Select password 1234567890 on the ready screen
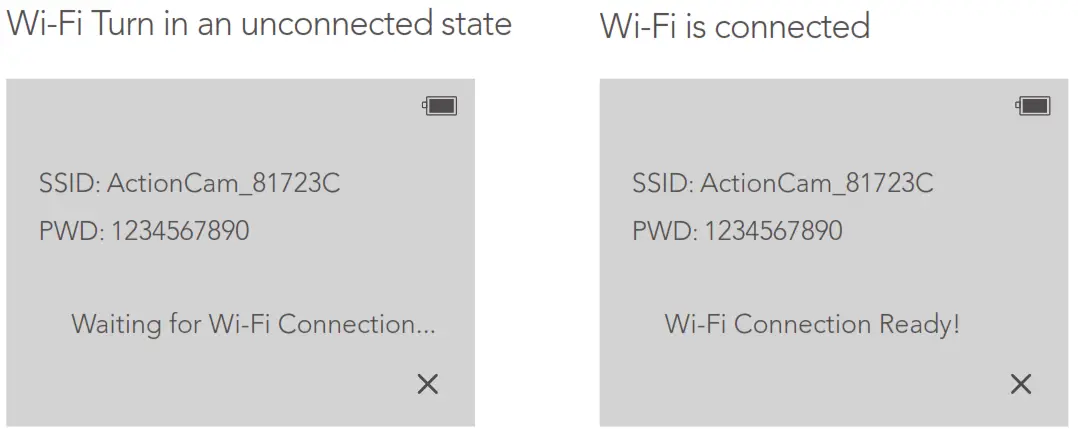This screenshot has height=429, width=1078. click(x=773, y=232)
